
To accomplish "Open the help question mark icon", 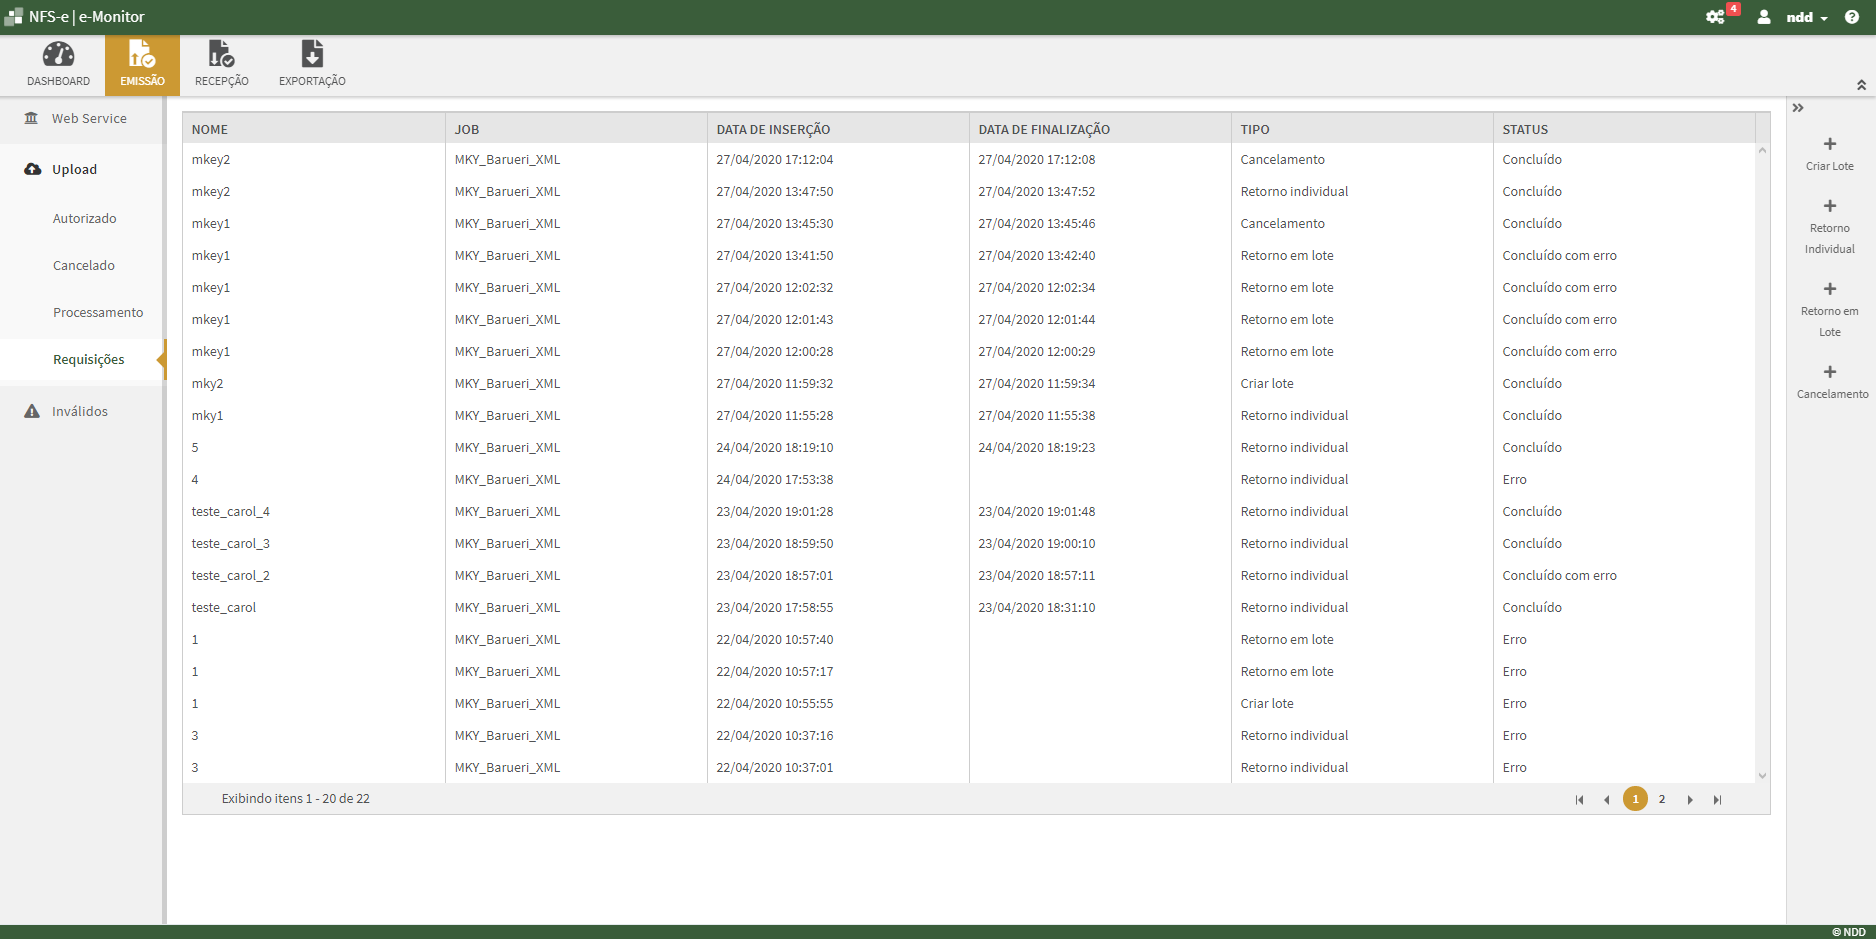I will (x=1852, y=17).
